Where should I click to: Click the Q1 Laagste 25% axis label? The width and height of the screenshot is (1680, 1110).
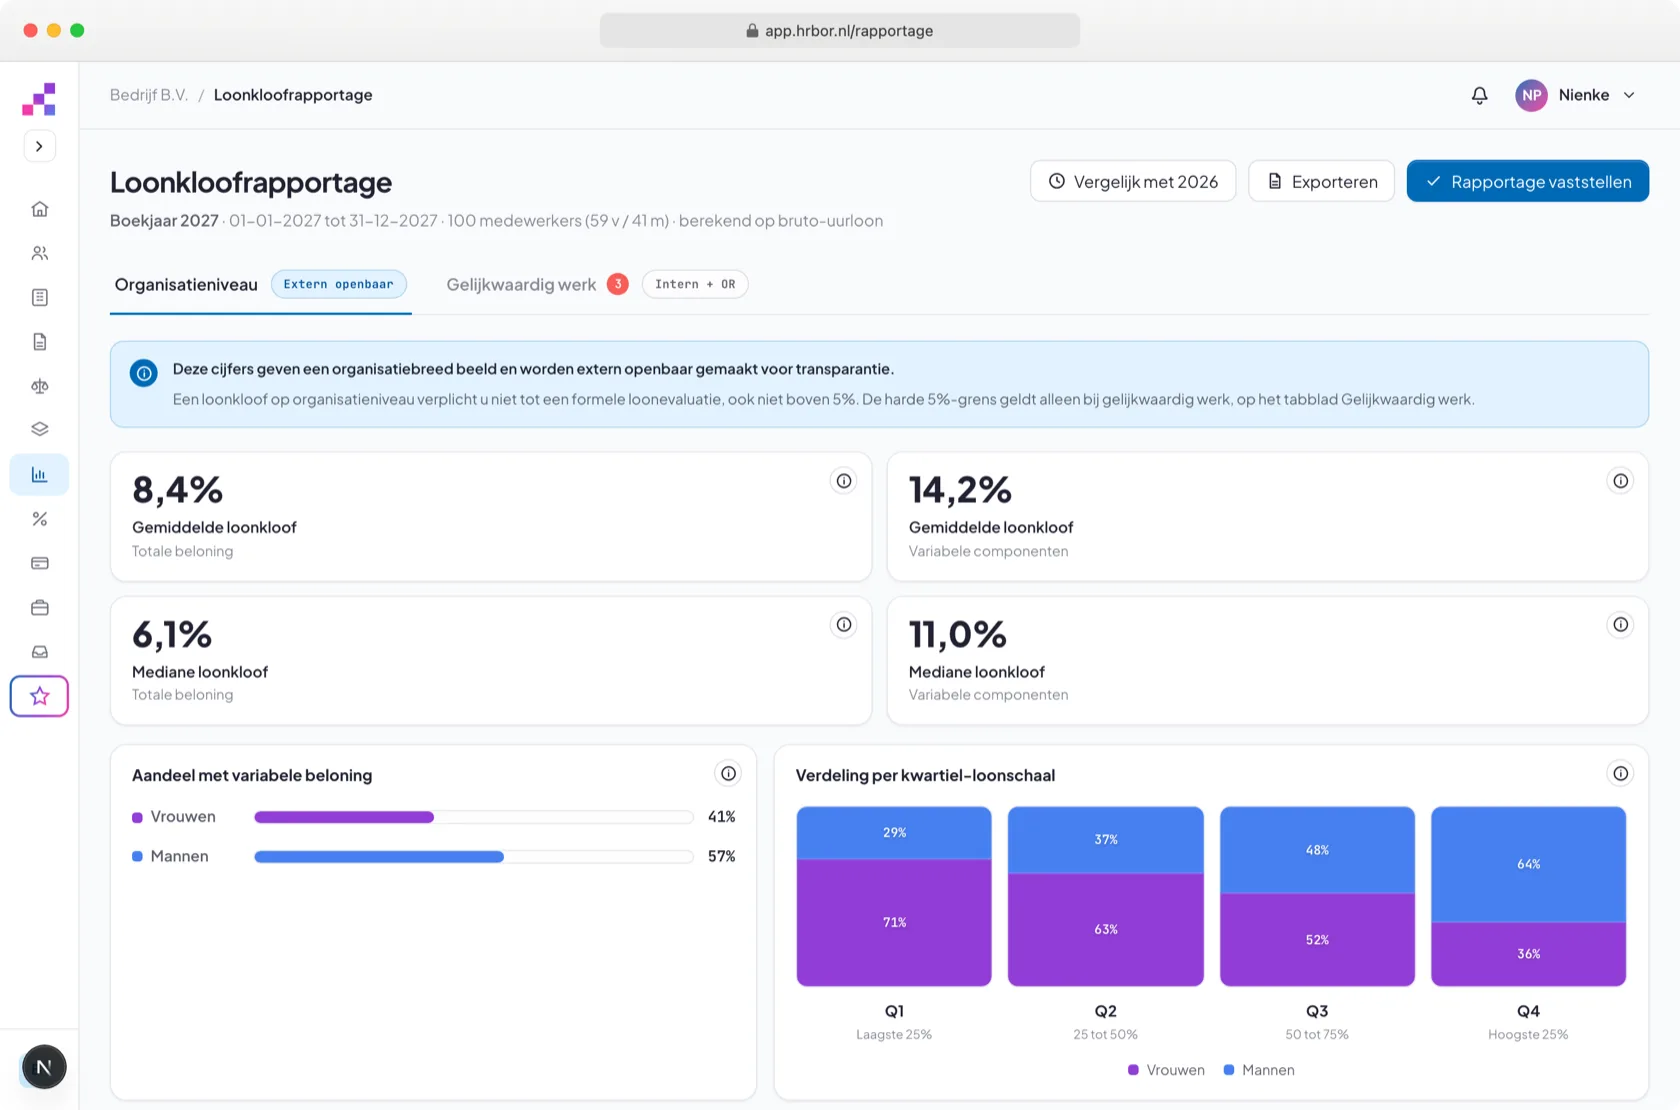point(894,1035)
